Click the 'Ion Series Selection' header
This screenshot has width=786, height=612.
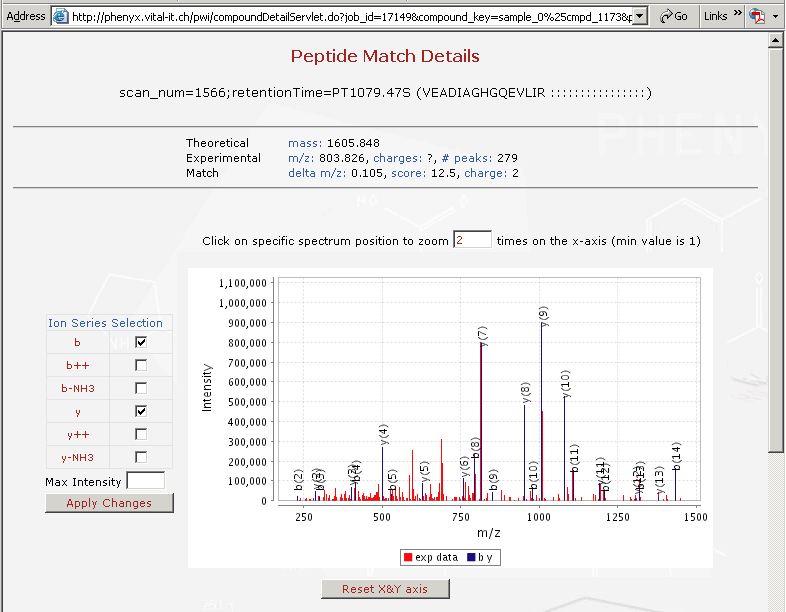click(x=105, y=323)
